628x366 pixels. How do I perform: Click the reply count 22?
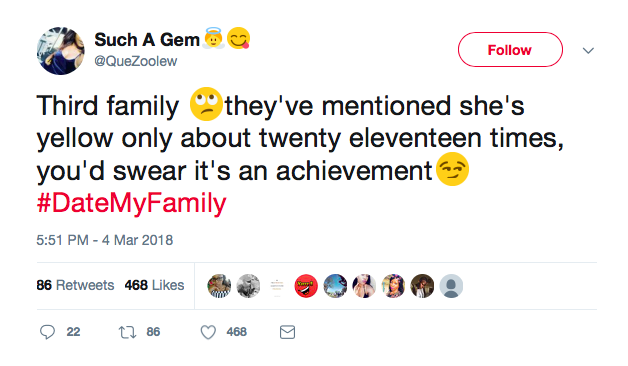tap(73, 332)
